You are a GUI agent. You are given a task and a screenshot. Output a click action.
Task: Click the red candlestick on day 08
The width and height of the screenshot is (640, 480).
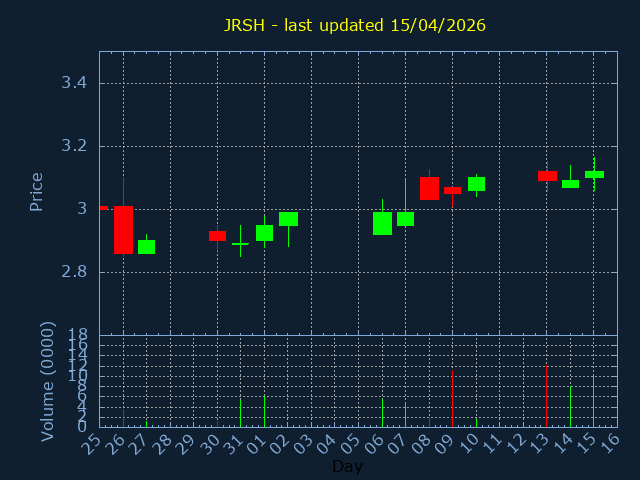[x=429, y=188]
